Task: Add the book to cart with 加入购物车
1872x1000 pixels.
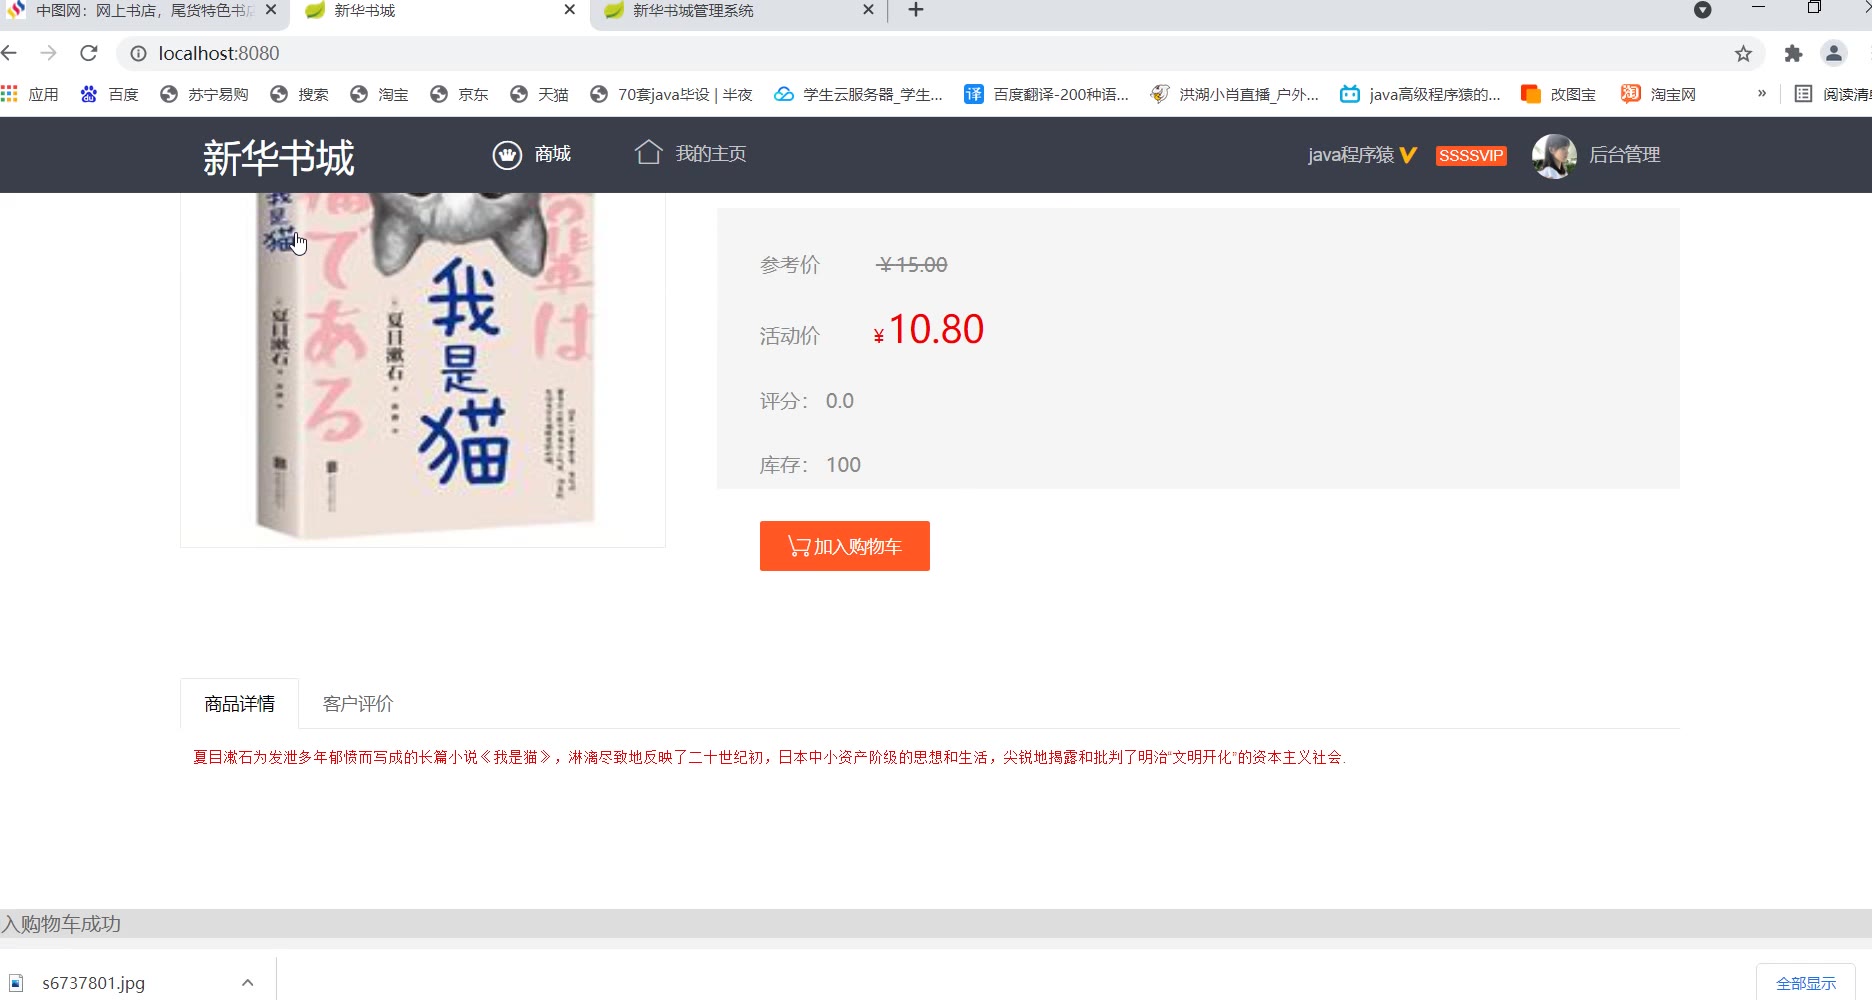Action: (845, 546)
